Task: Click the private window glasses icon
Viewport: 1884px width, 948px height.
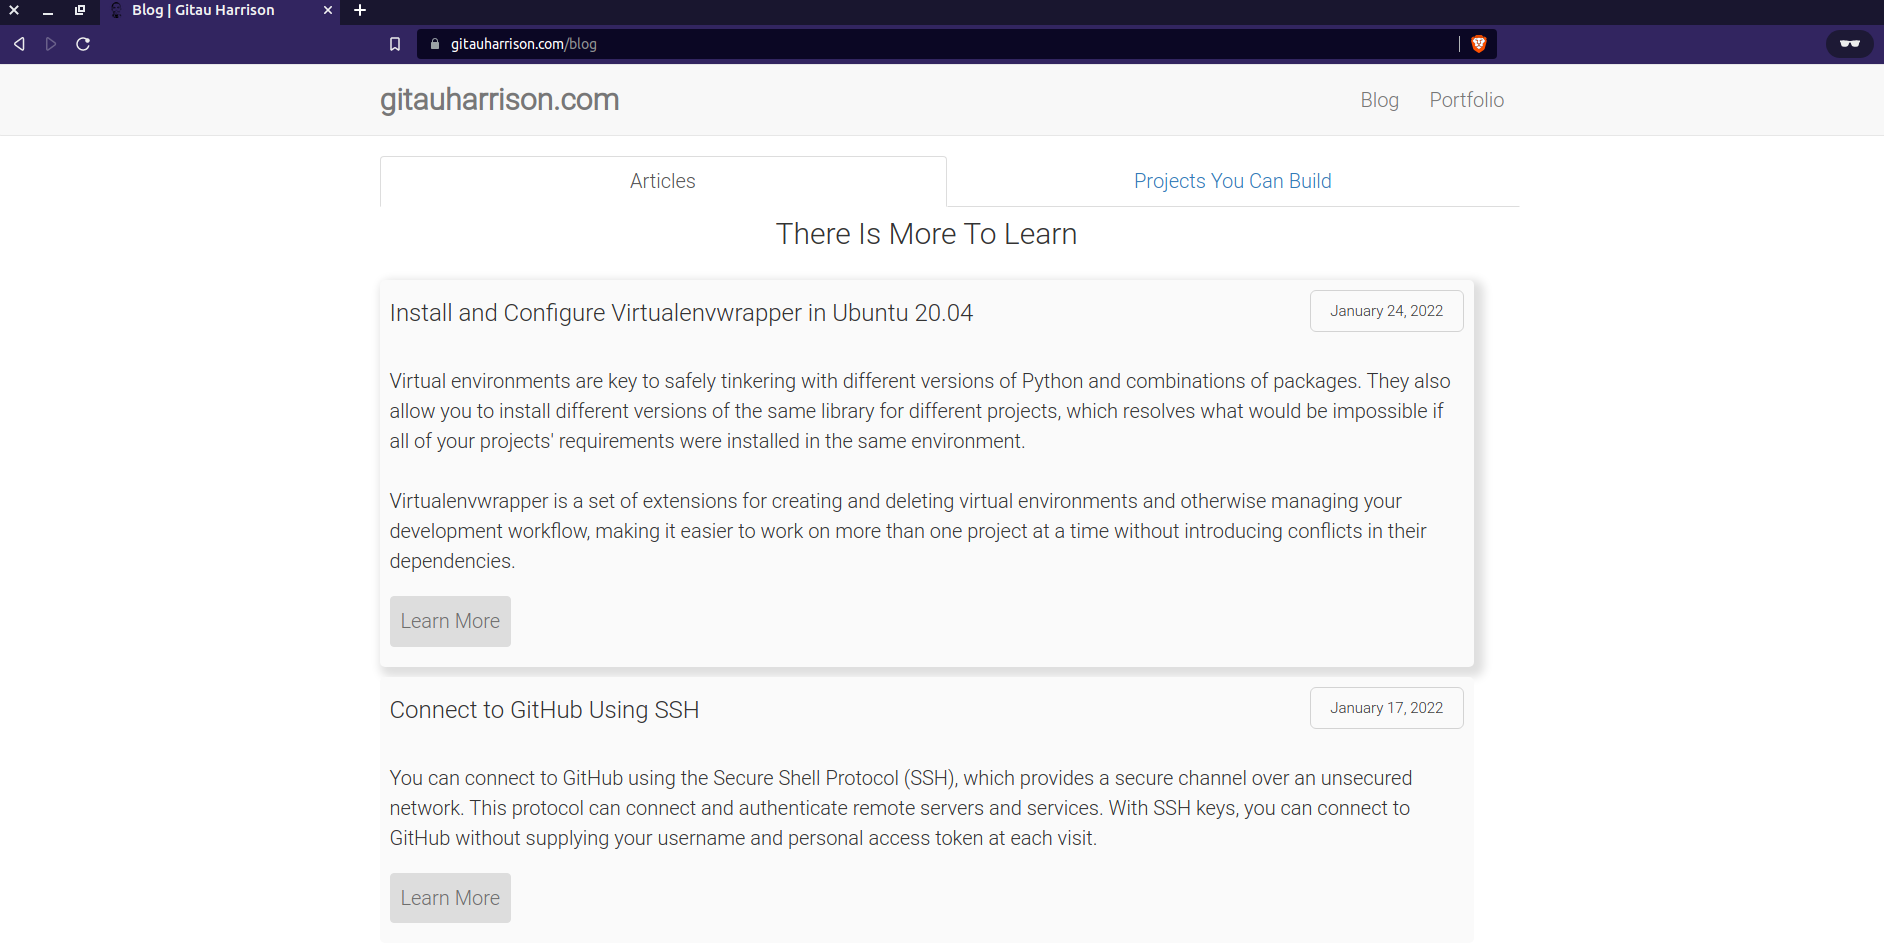Action: (1850, 44)
